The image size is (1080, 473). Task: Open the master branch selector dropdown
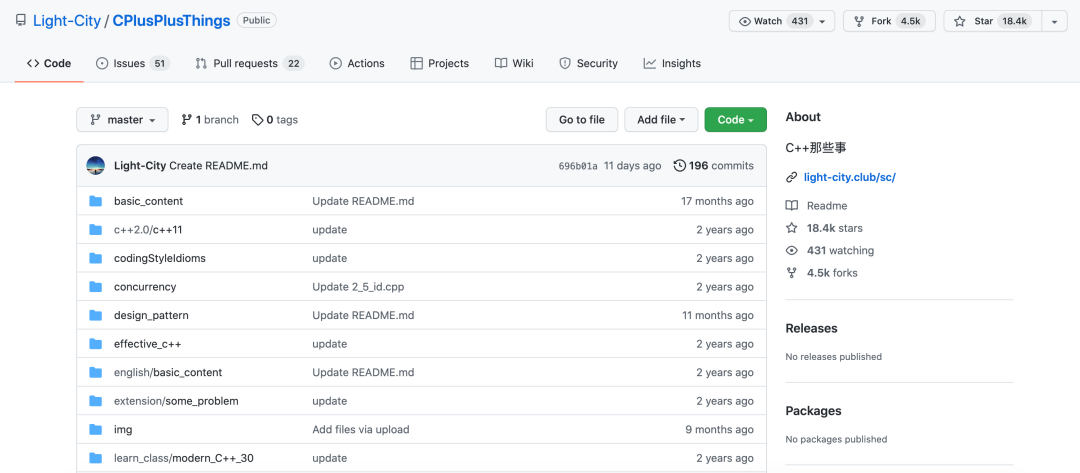[x=122, y=120]
